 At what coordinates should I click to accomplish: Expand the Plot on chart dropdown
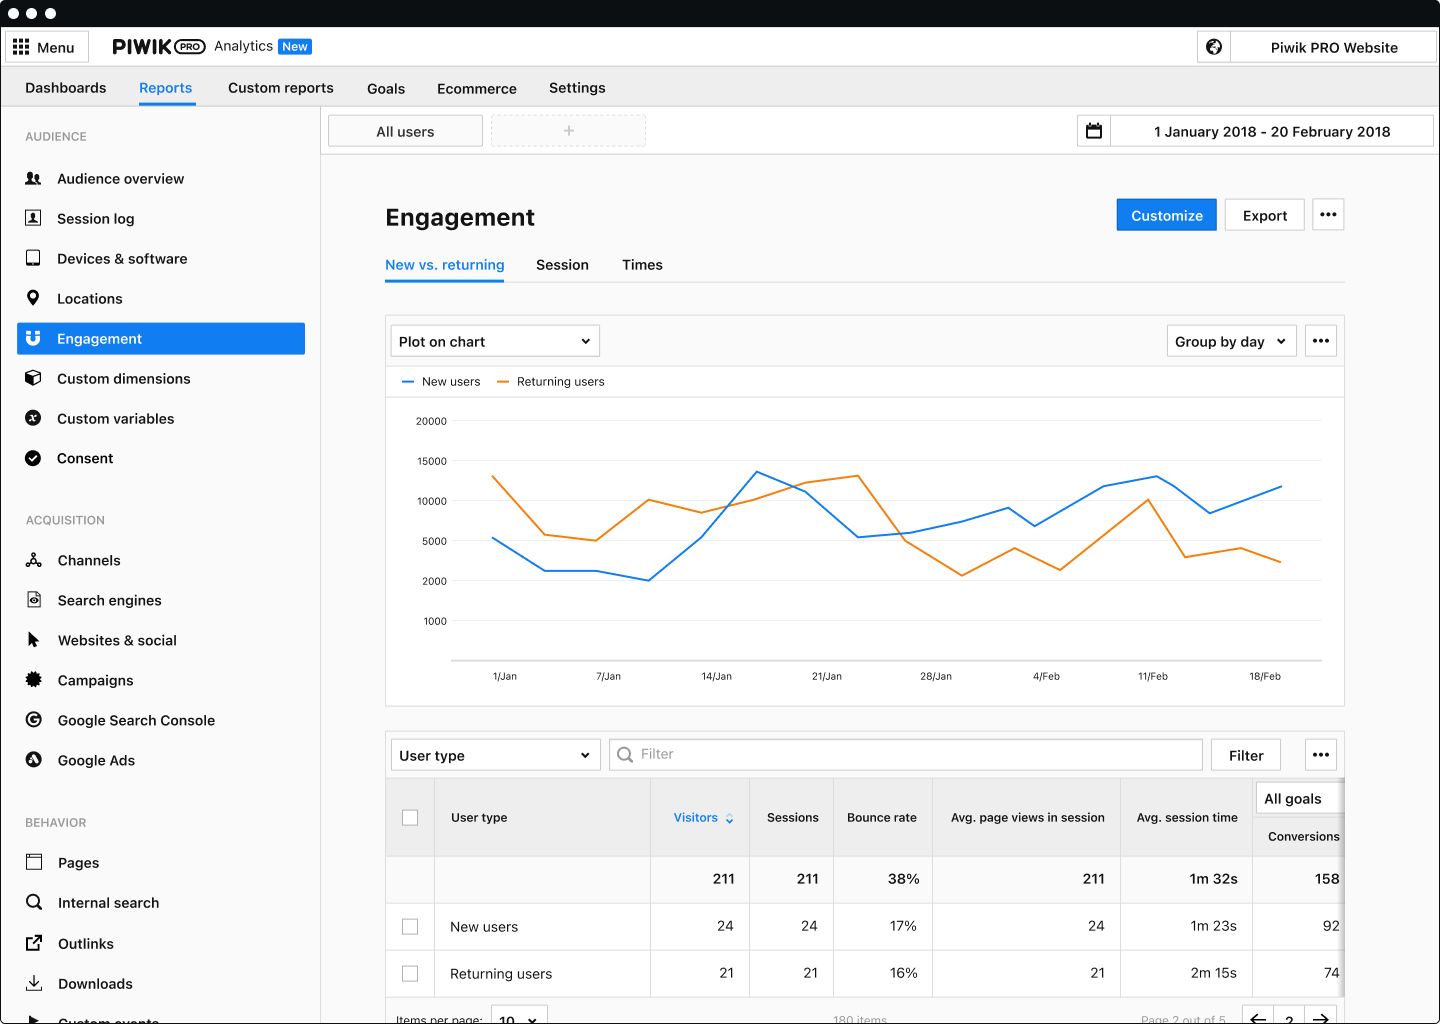click(x=495, y=341)
